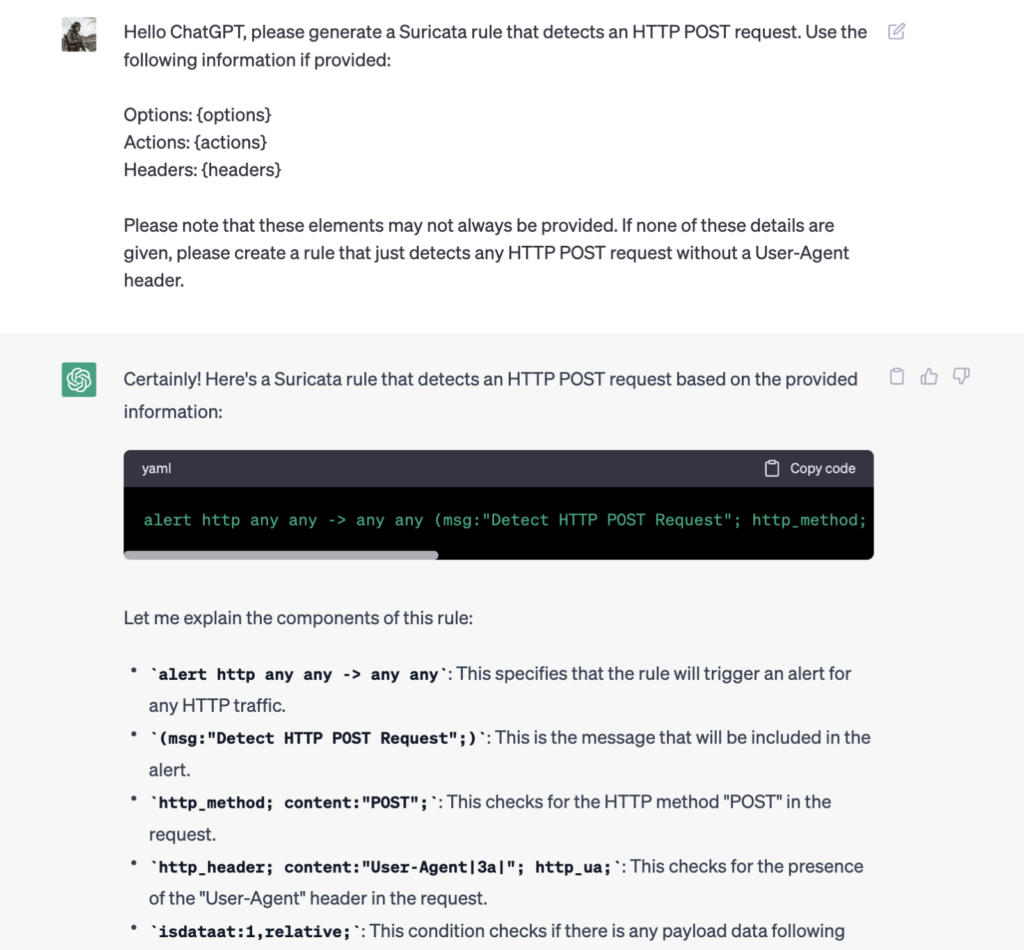This screenshot has width=1024, height=950.
Task: Click the edit message pencil icon
Action: pos(897,32)
